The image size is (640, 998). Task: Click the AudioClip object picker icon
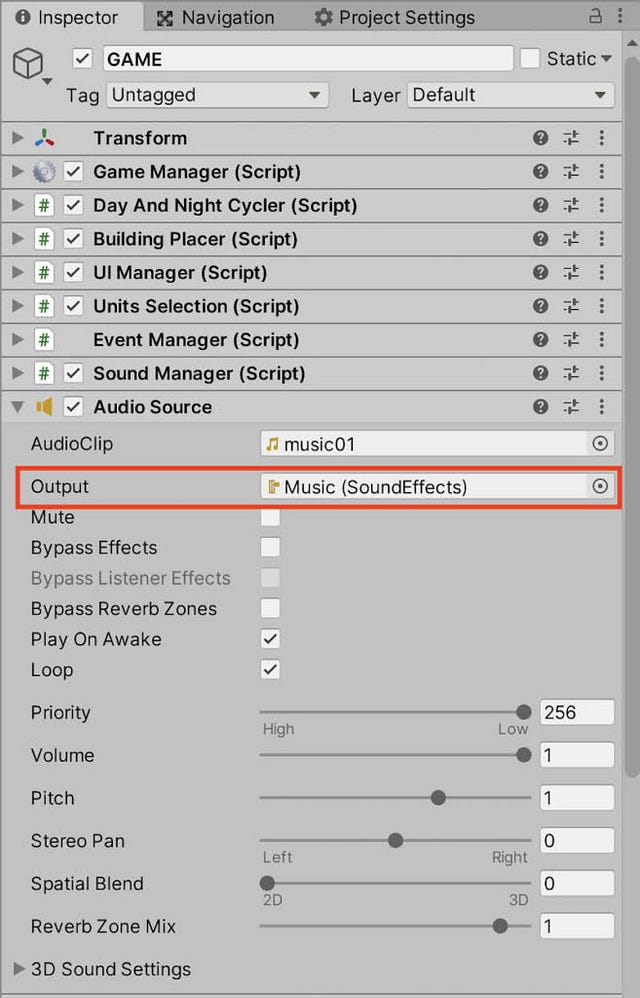pyautogui.click(x=601, y=443)
